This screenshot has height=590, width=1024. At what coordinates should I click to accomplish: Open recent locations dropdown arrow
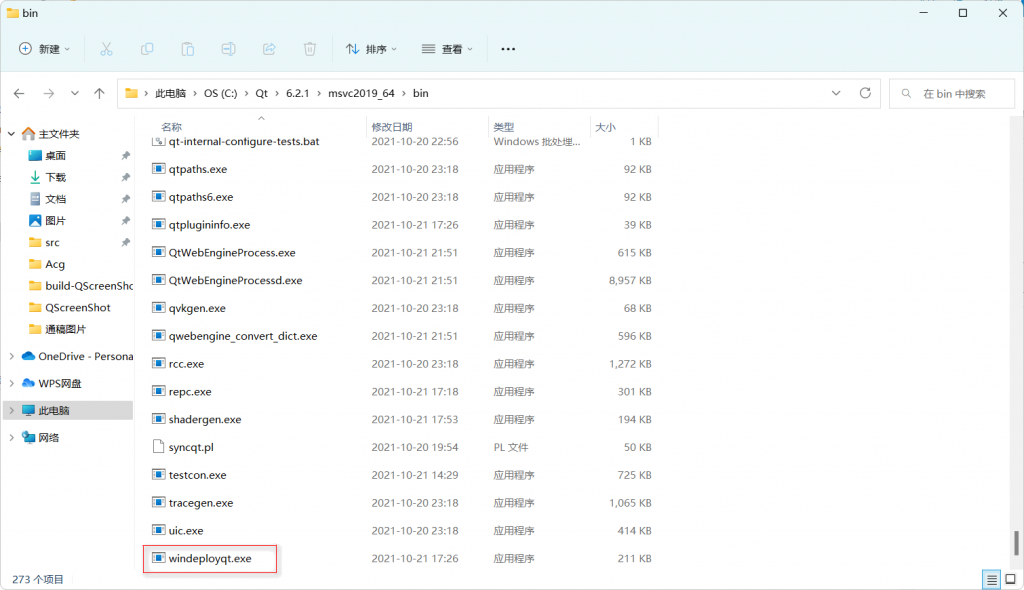pos(75,93)
